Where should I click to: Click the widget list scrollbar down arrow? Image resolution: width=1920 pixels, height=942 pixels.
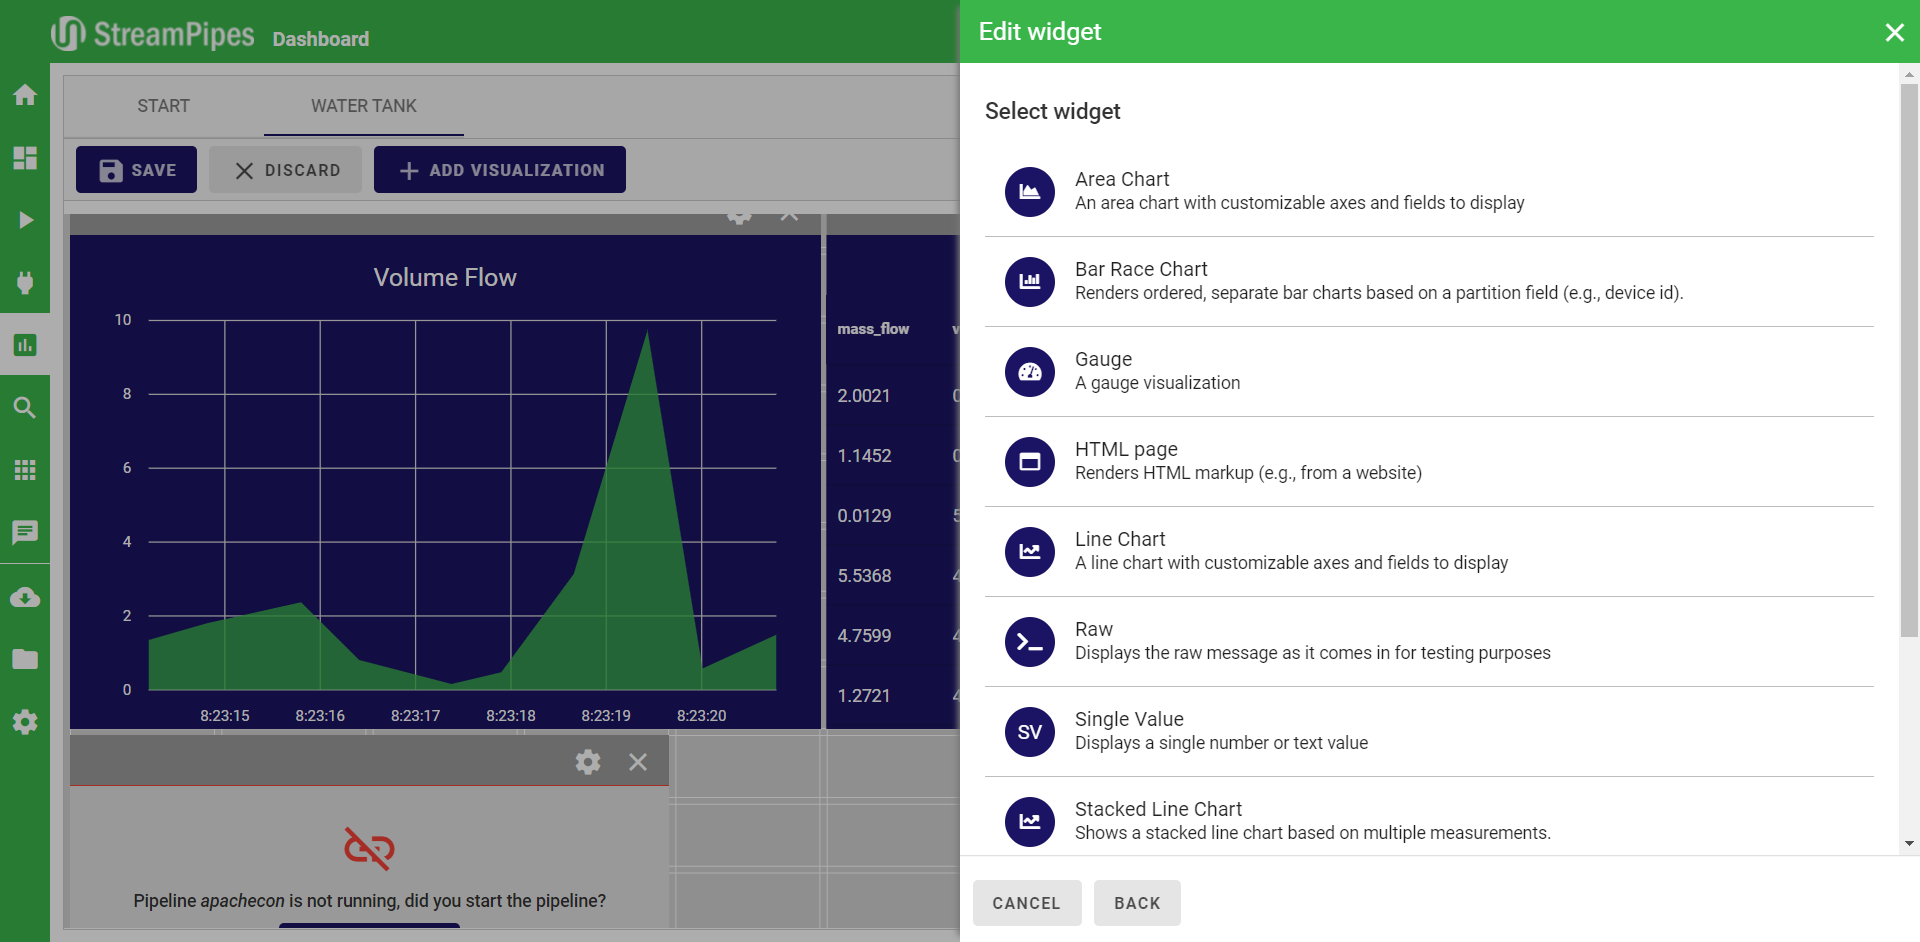[1909, 844]
